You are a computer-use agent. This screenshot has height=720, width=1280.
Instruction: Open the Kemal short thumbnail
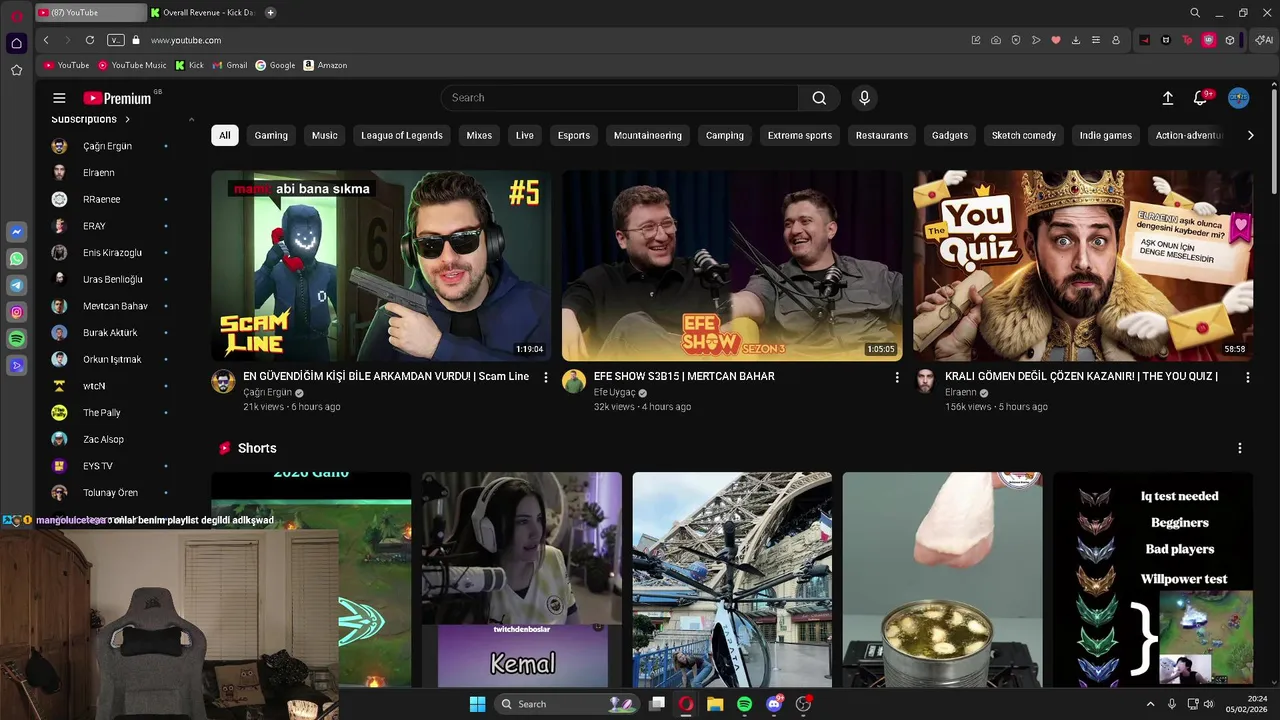point(522,580)
